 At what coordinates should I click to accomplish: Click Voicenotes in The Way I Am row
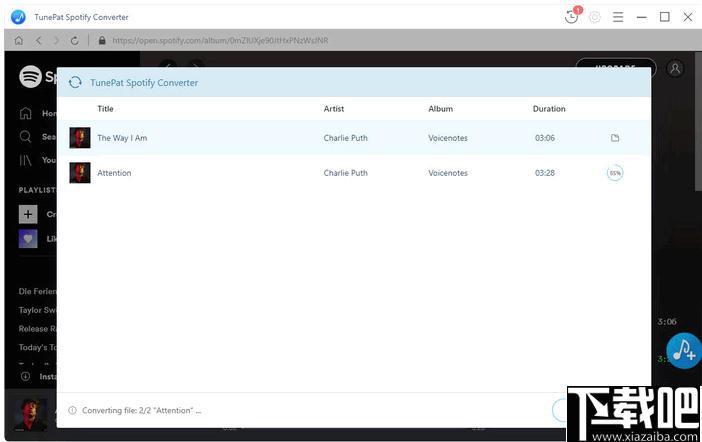[448, 138]
